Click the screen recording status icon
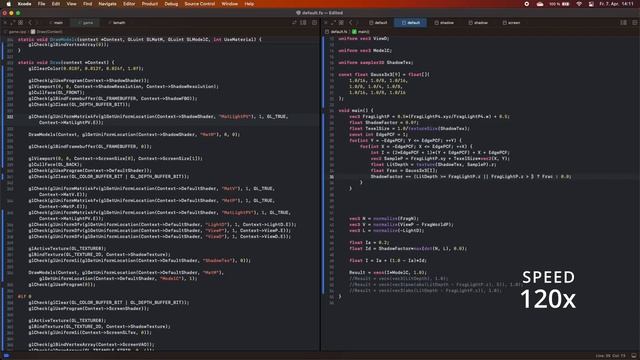The image size is (640, 360). click(x=527, y=4)
